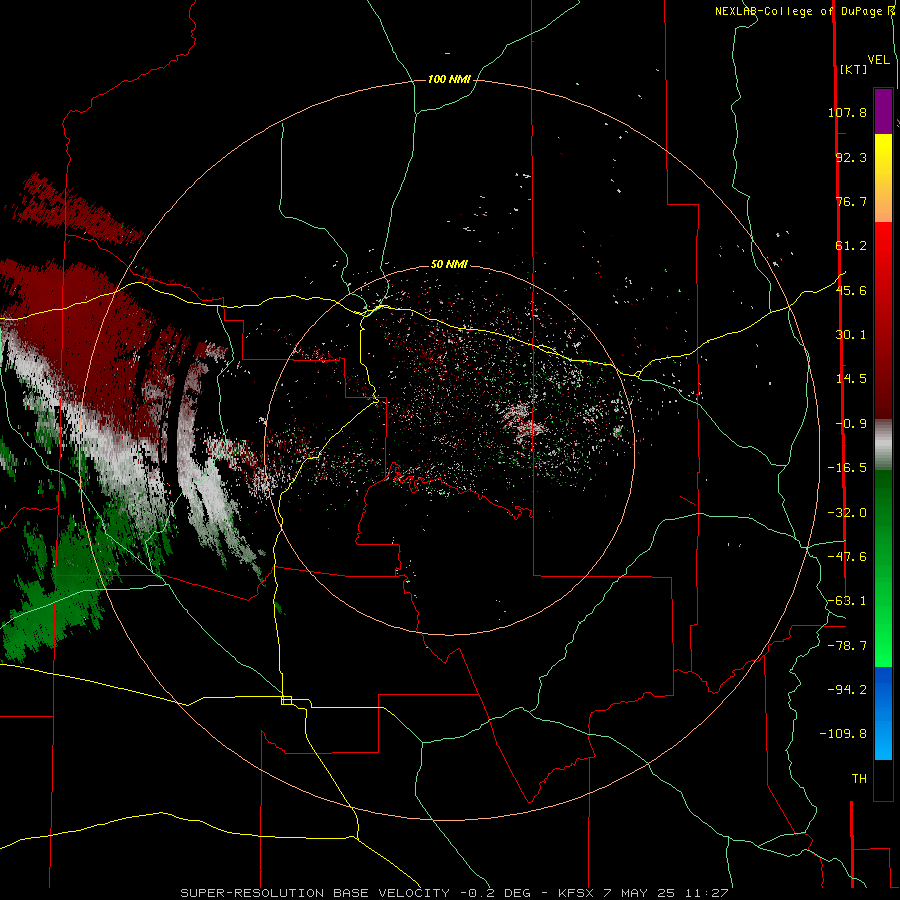900x900 pixels.
Task: Click the [KT] units label
Action: coord(853,69)
